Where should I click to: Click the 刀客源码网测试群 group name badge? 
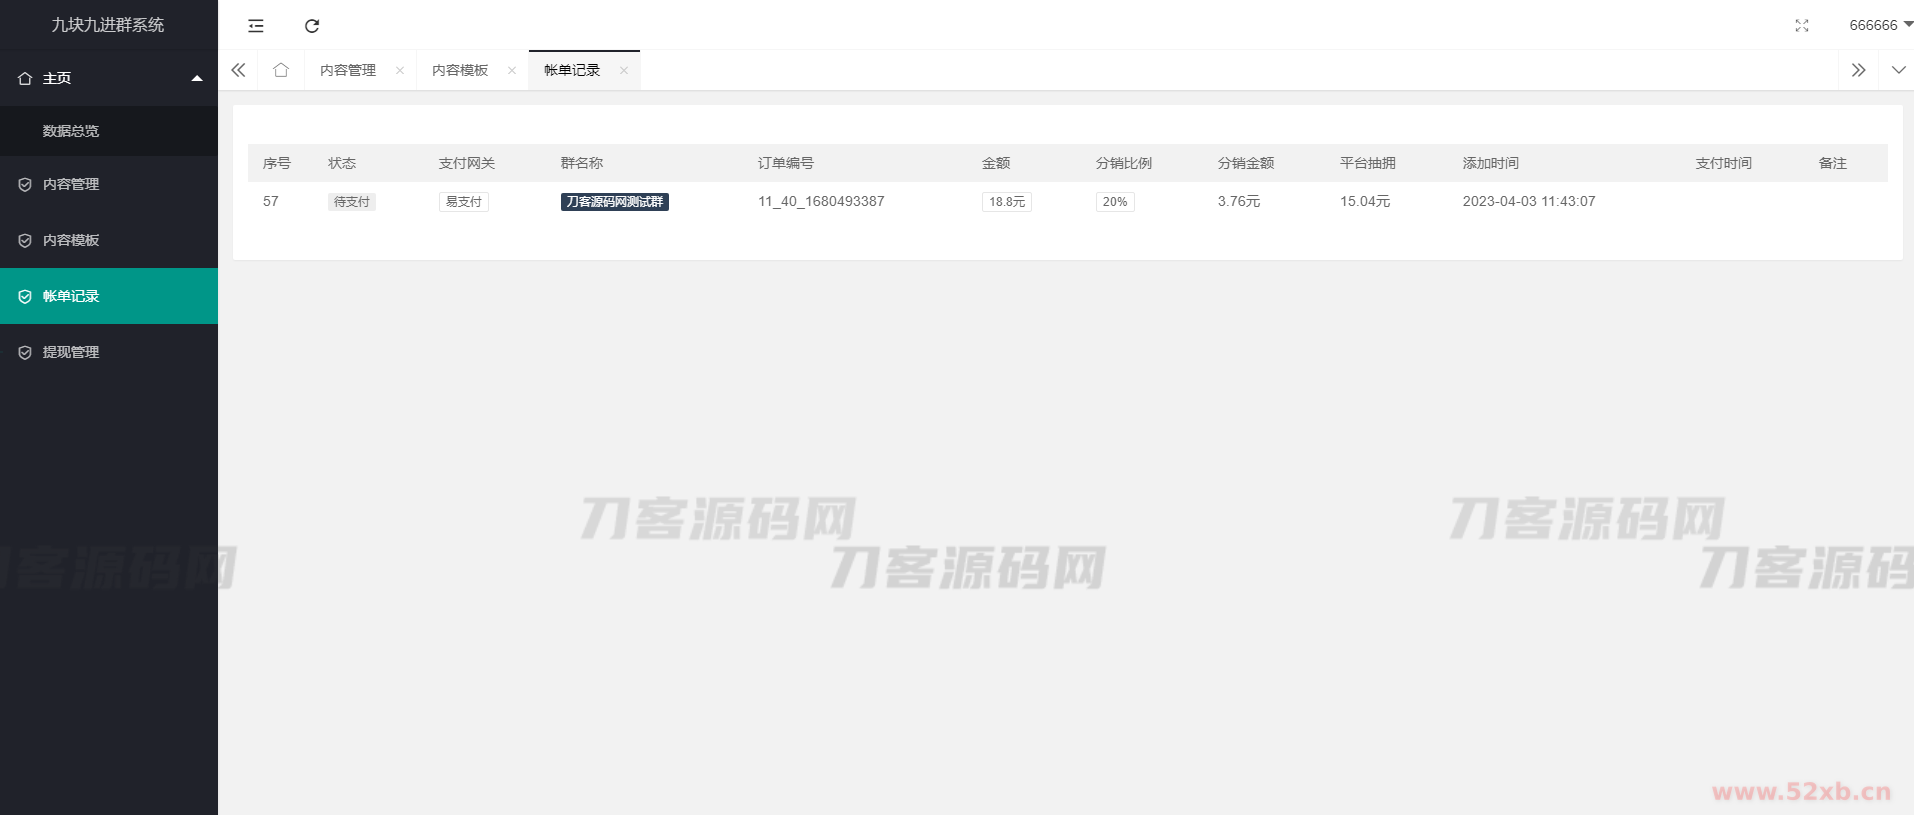[x=614, y=202]
